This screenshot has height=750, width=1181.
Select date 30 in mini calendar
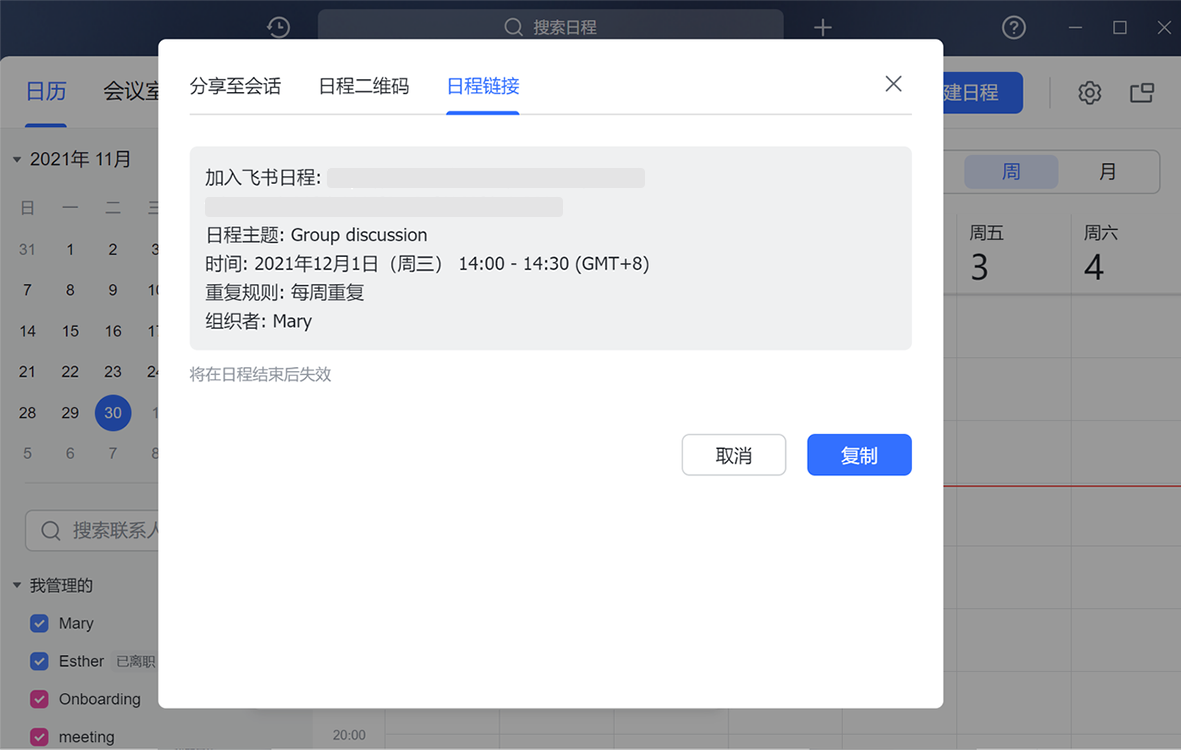coord(113,413)
